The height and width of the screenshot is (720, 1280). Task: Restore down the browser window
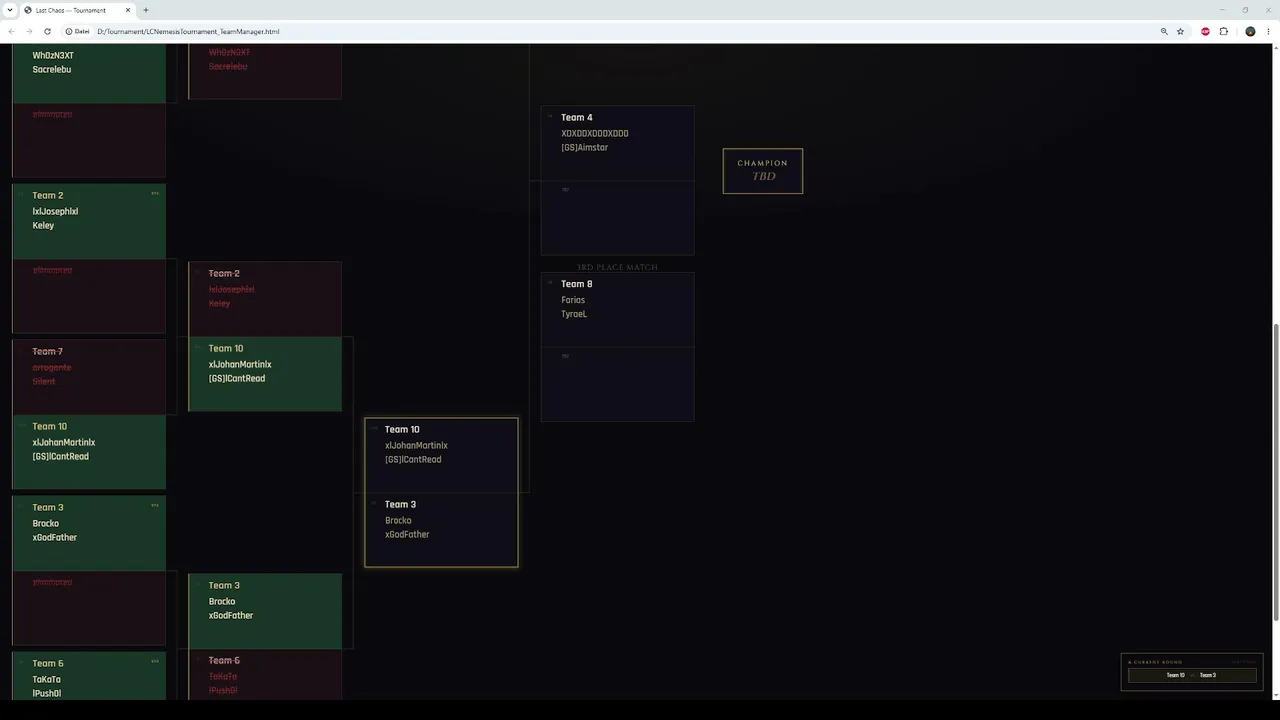[x=1245, y=10]
